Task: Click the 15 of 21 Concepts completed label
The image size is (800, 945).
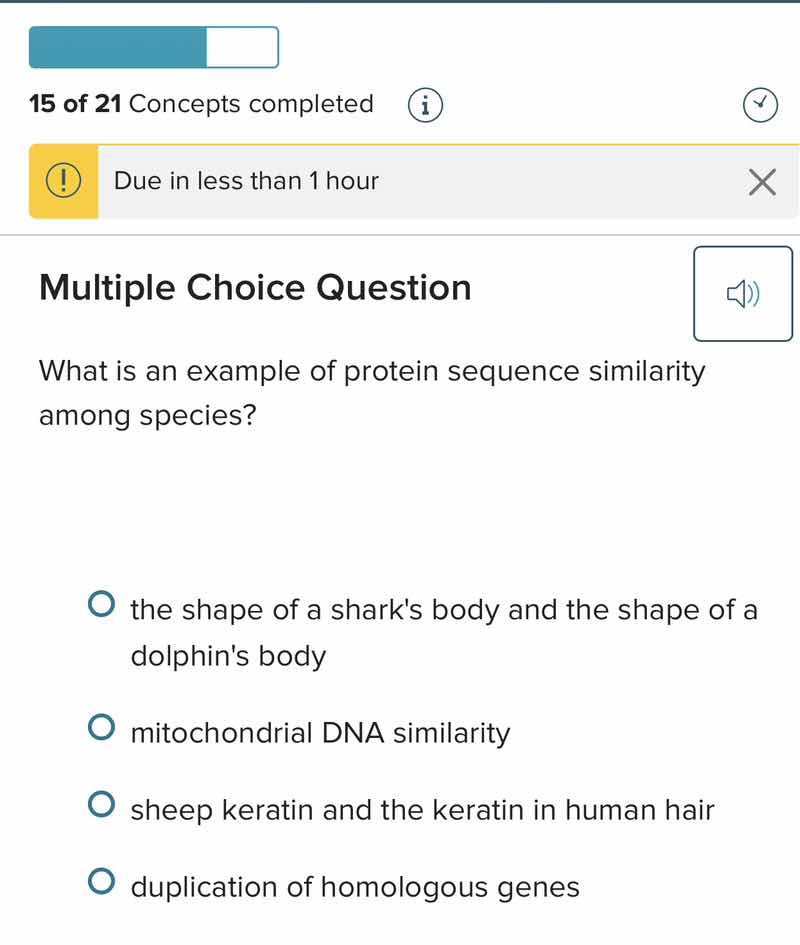Action: pyautogui.click(x=200, y=104)
